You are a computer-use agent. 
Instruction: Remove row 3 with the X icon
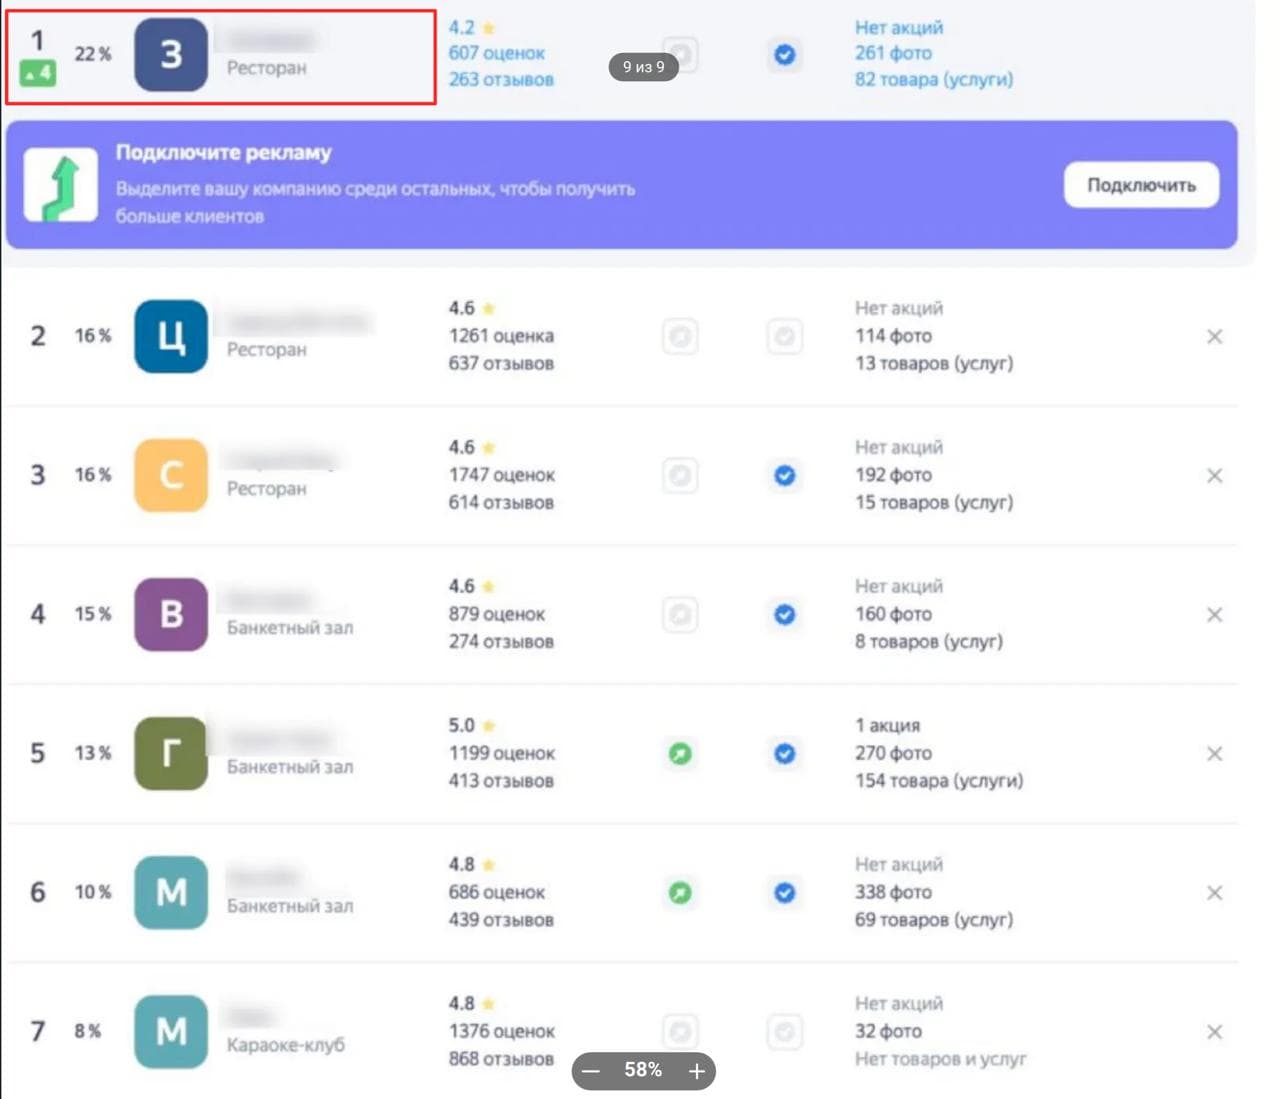tap(1214, 475)
